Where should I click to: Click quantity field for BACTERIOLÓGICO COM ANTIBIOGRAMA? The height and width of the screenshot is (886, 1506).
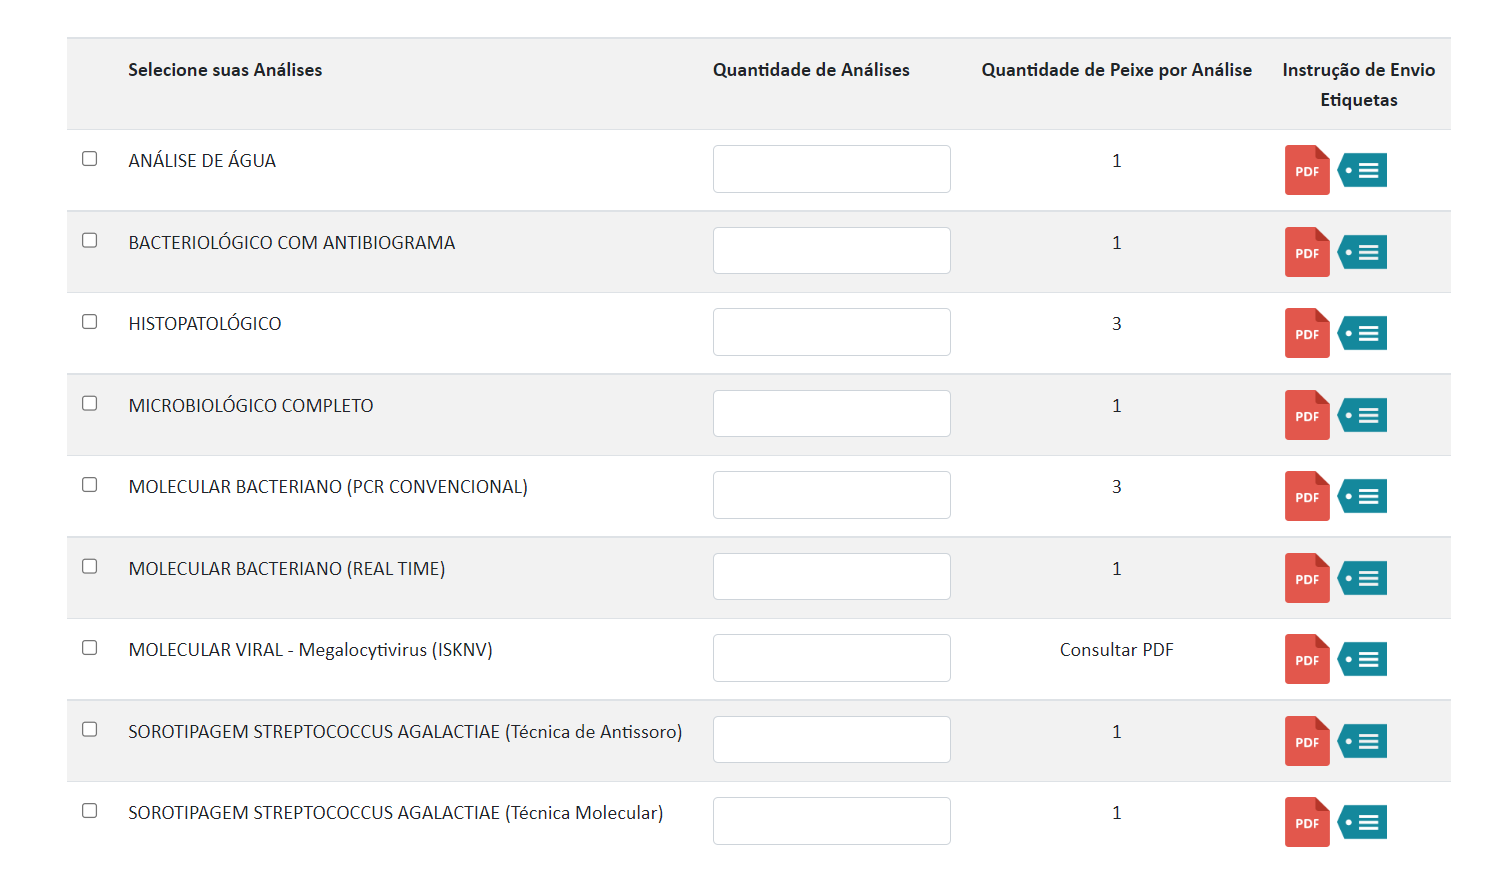tap(831, 250)
